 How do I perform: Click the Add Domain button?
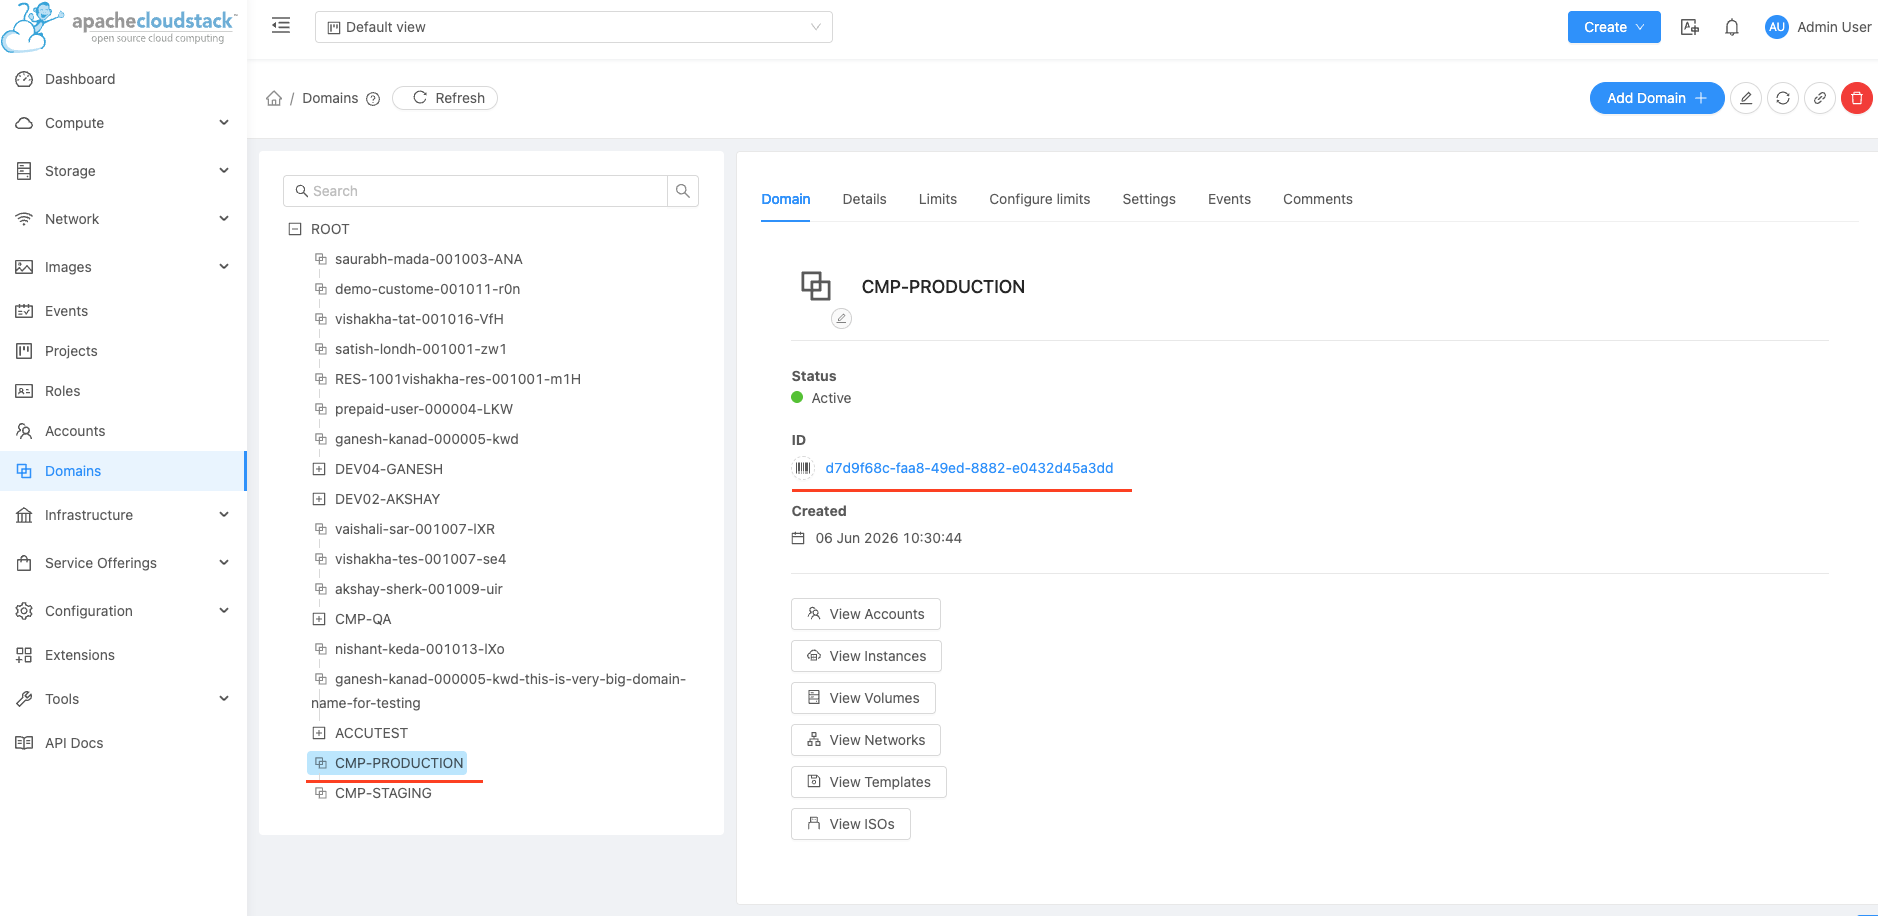[1657, 98]
